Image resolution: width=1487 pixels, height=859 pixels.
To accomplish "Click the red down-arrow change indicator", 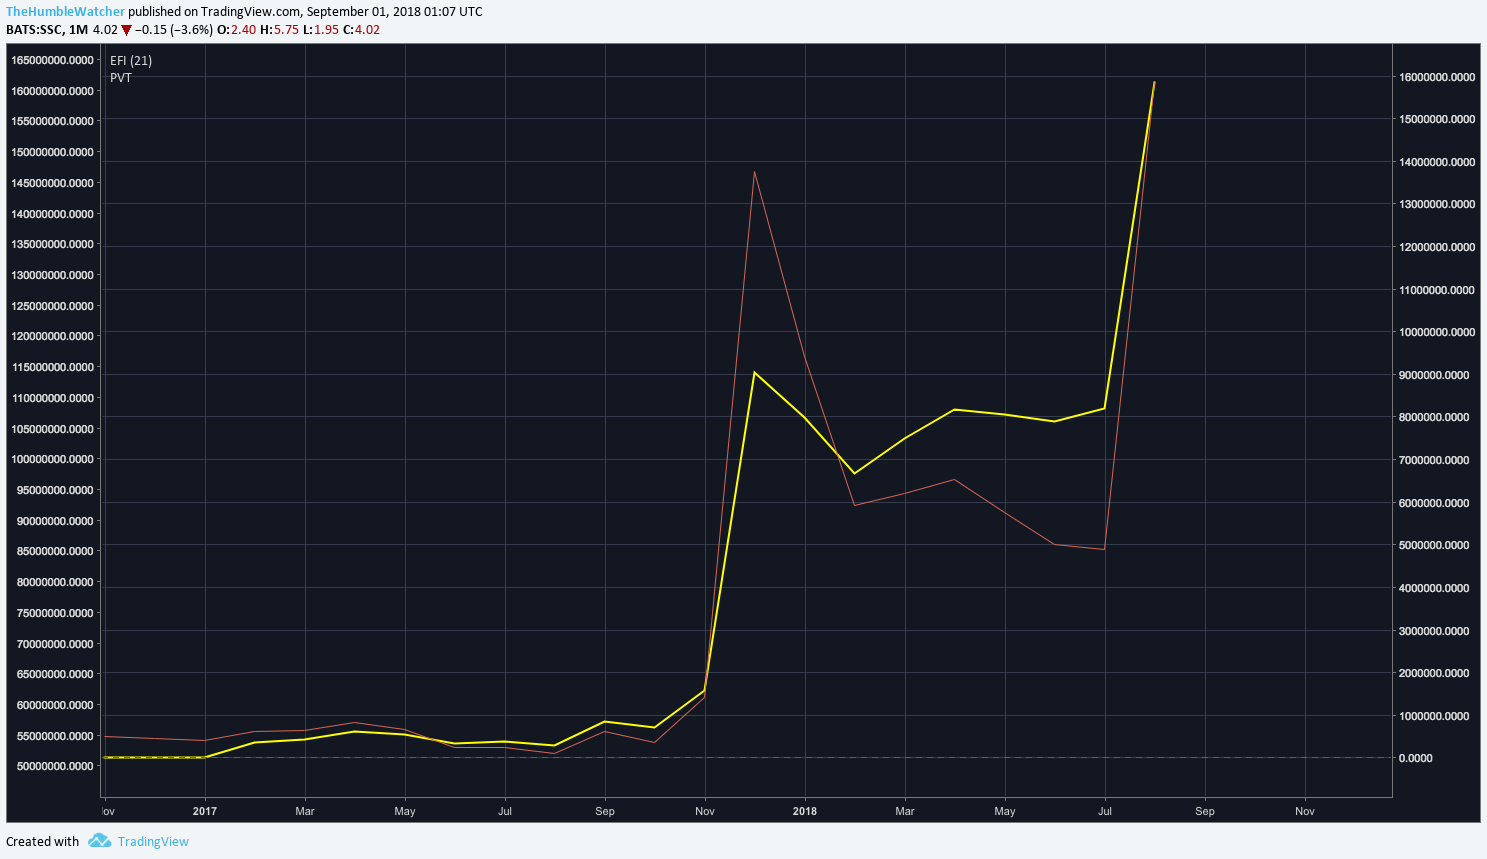I will (x=126, y=30).
